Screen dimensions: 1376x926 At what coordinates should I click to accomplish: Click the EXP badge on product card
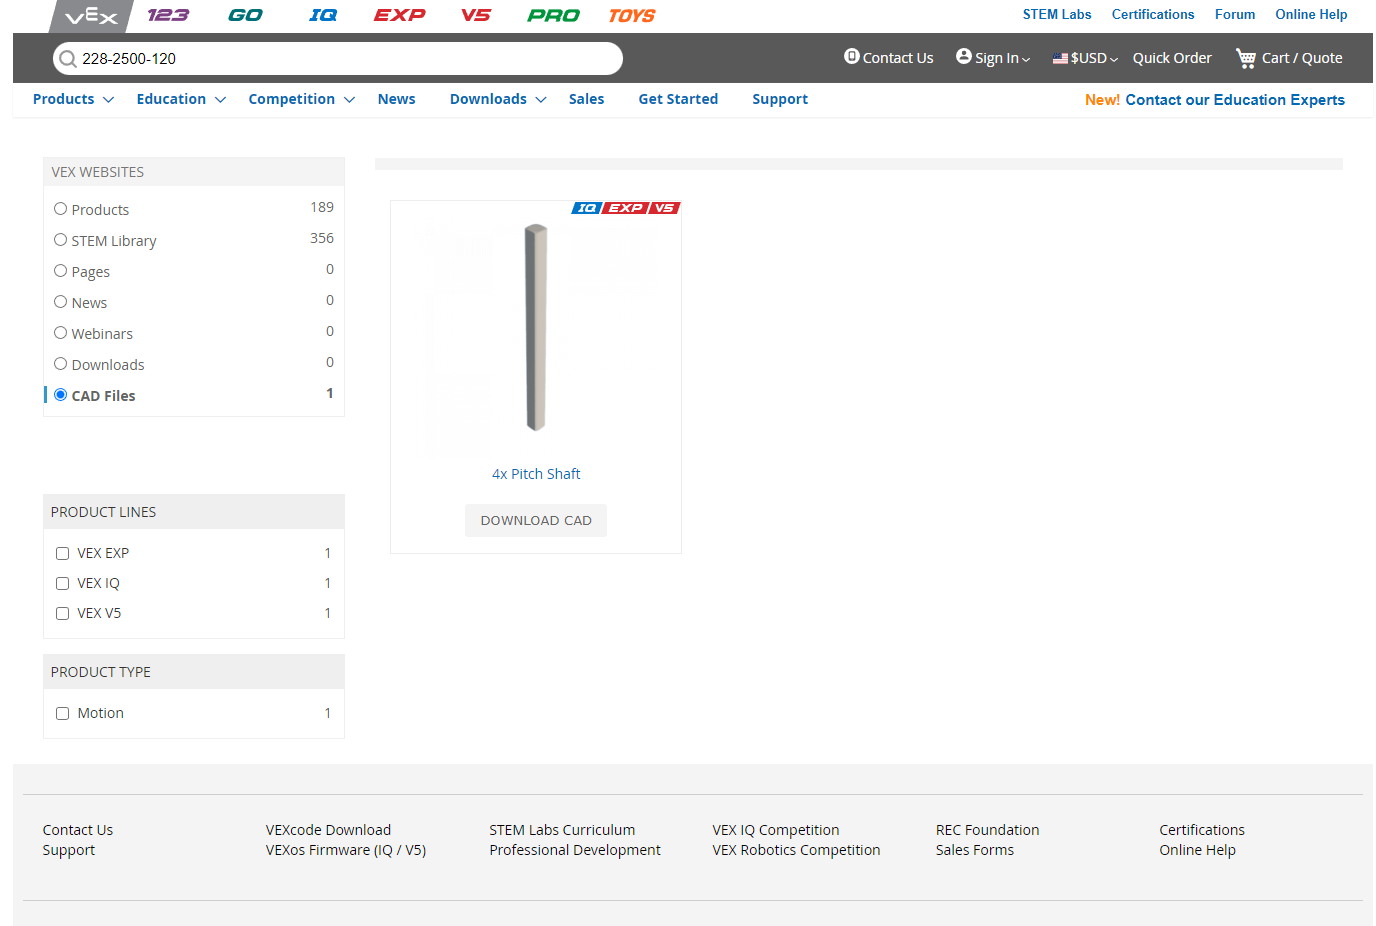coord(626,208)
